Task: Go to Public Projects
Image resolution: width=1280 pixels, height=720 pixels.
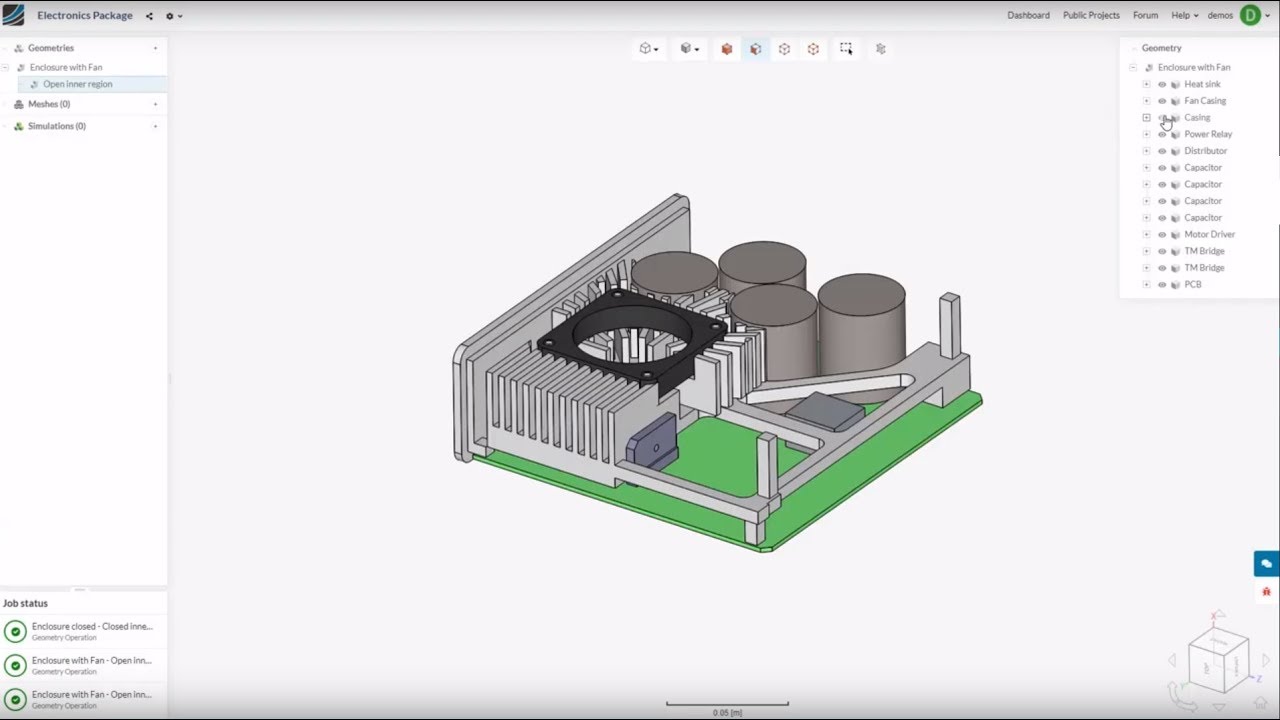Action: point(1091,16)
